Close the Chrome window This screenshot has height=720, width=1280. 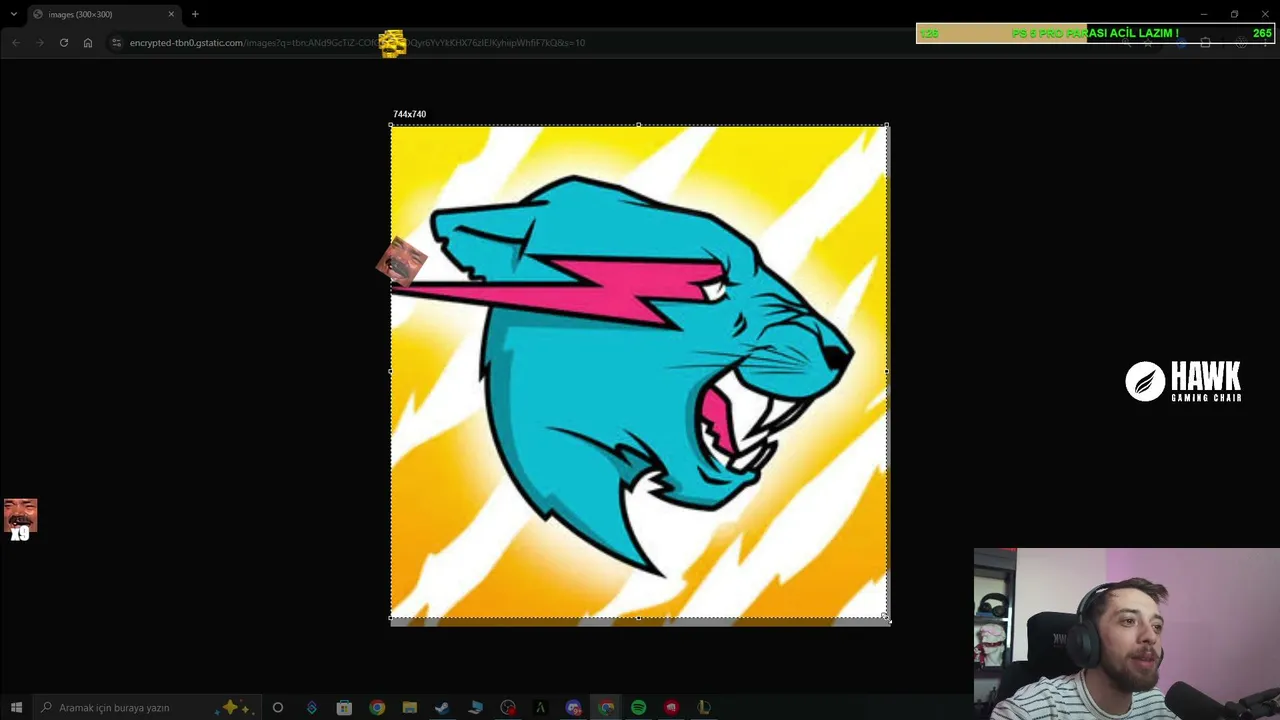1265,14
